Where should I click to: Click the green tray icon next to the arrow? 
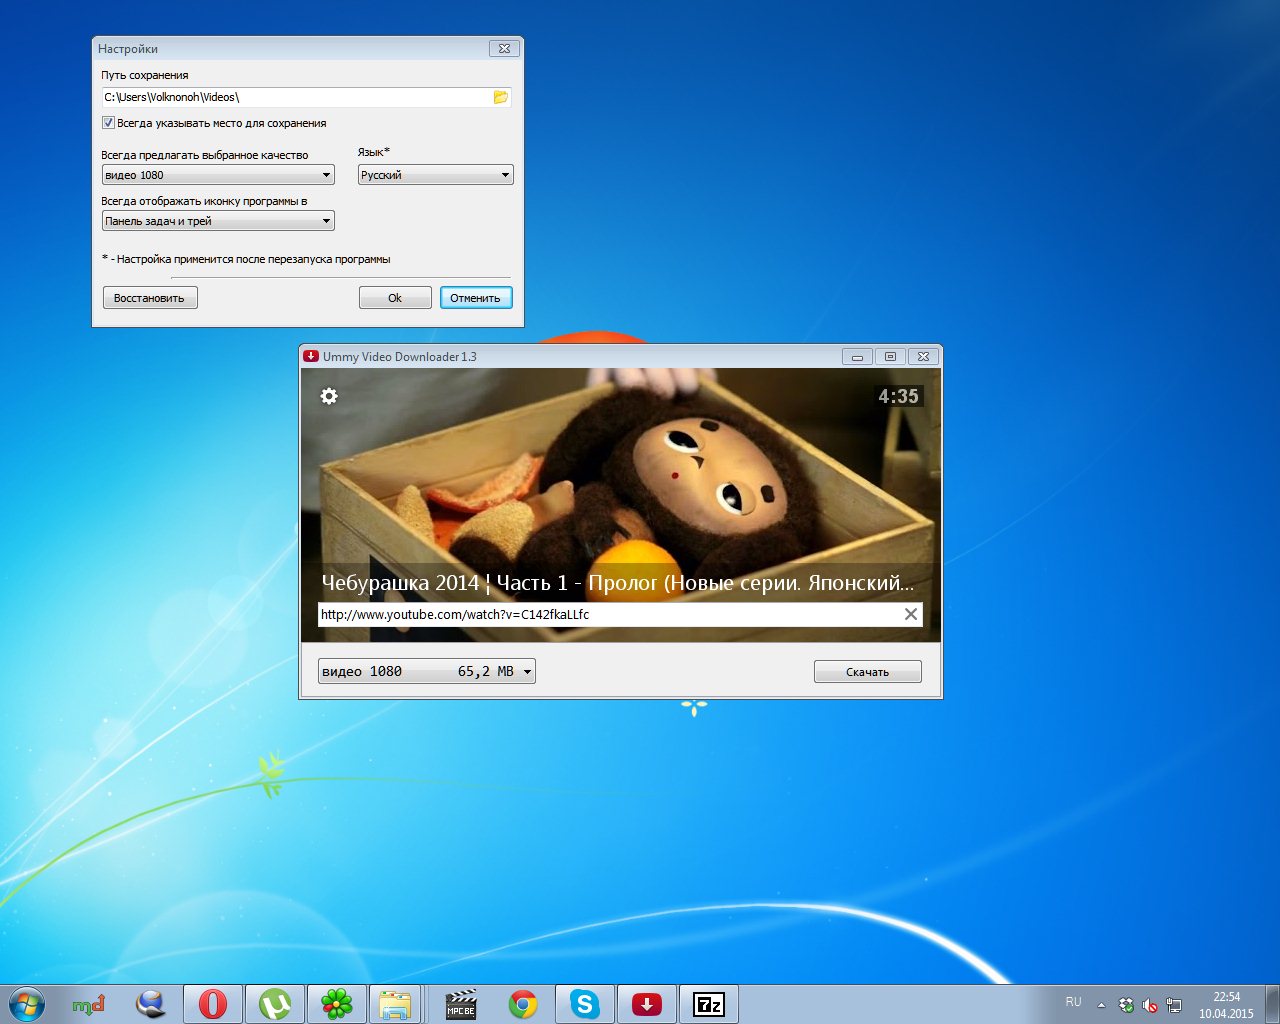point(1126,1005)
